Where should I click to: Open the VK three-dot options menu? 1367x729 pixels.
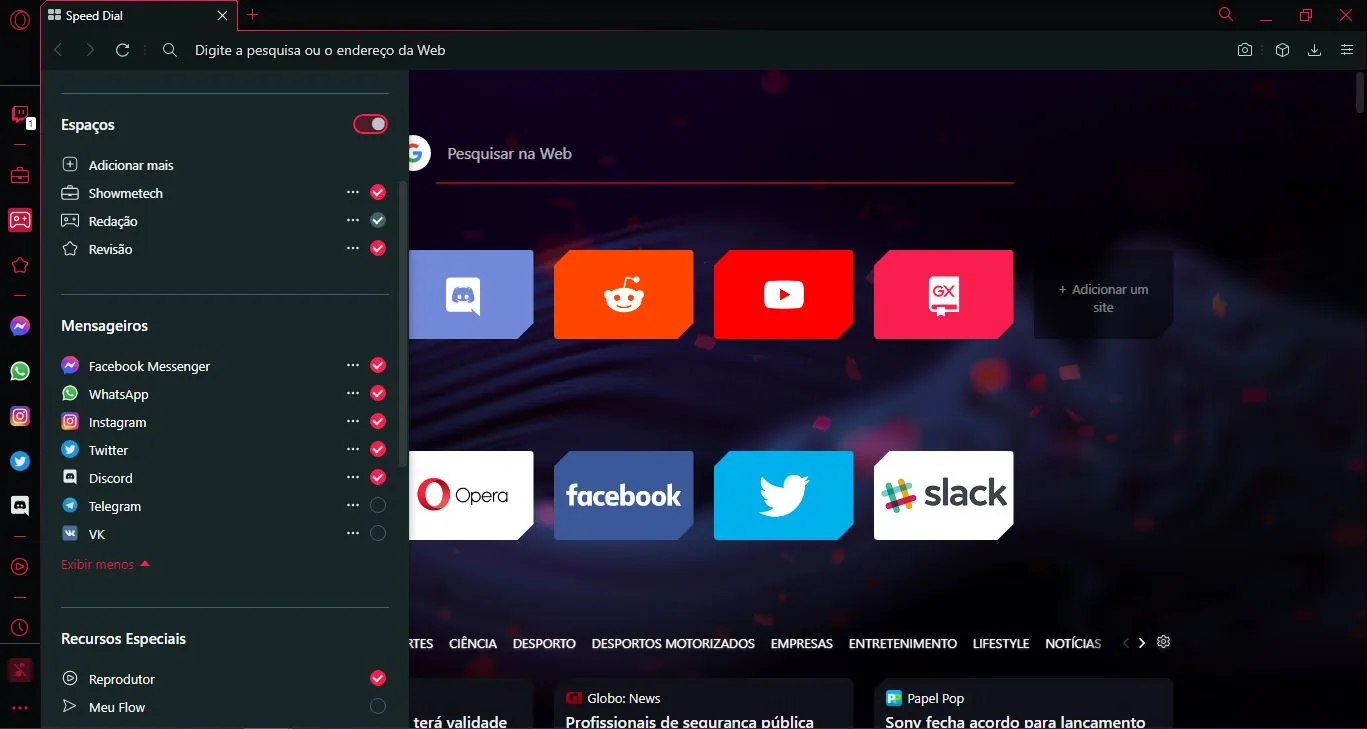pyautogui.click(x=353, y=533)
